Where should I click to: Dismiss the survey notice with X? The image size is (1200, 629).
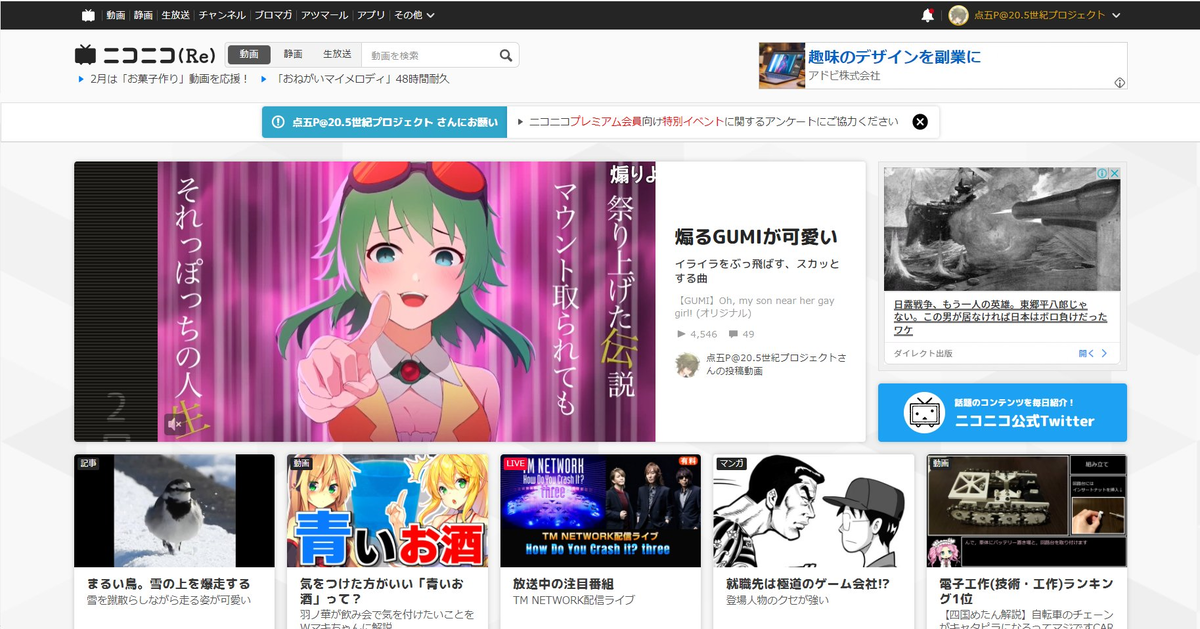point(920,122)
